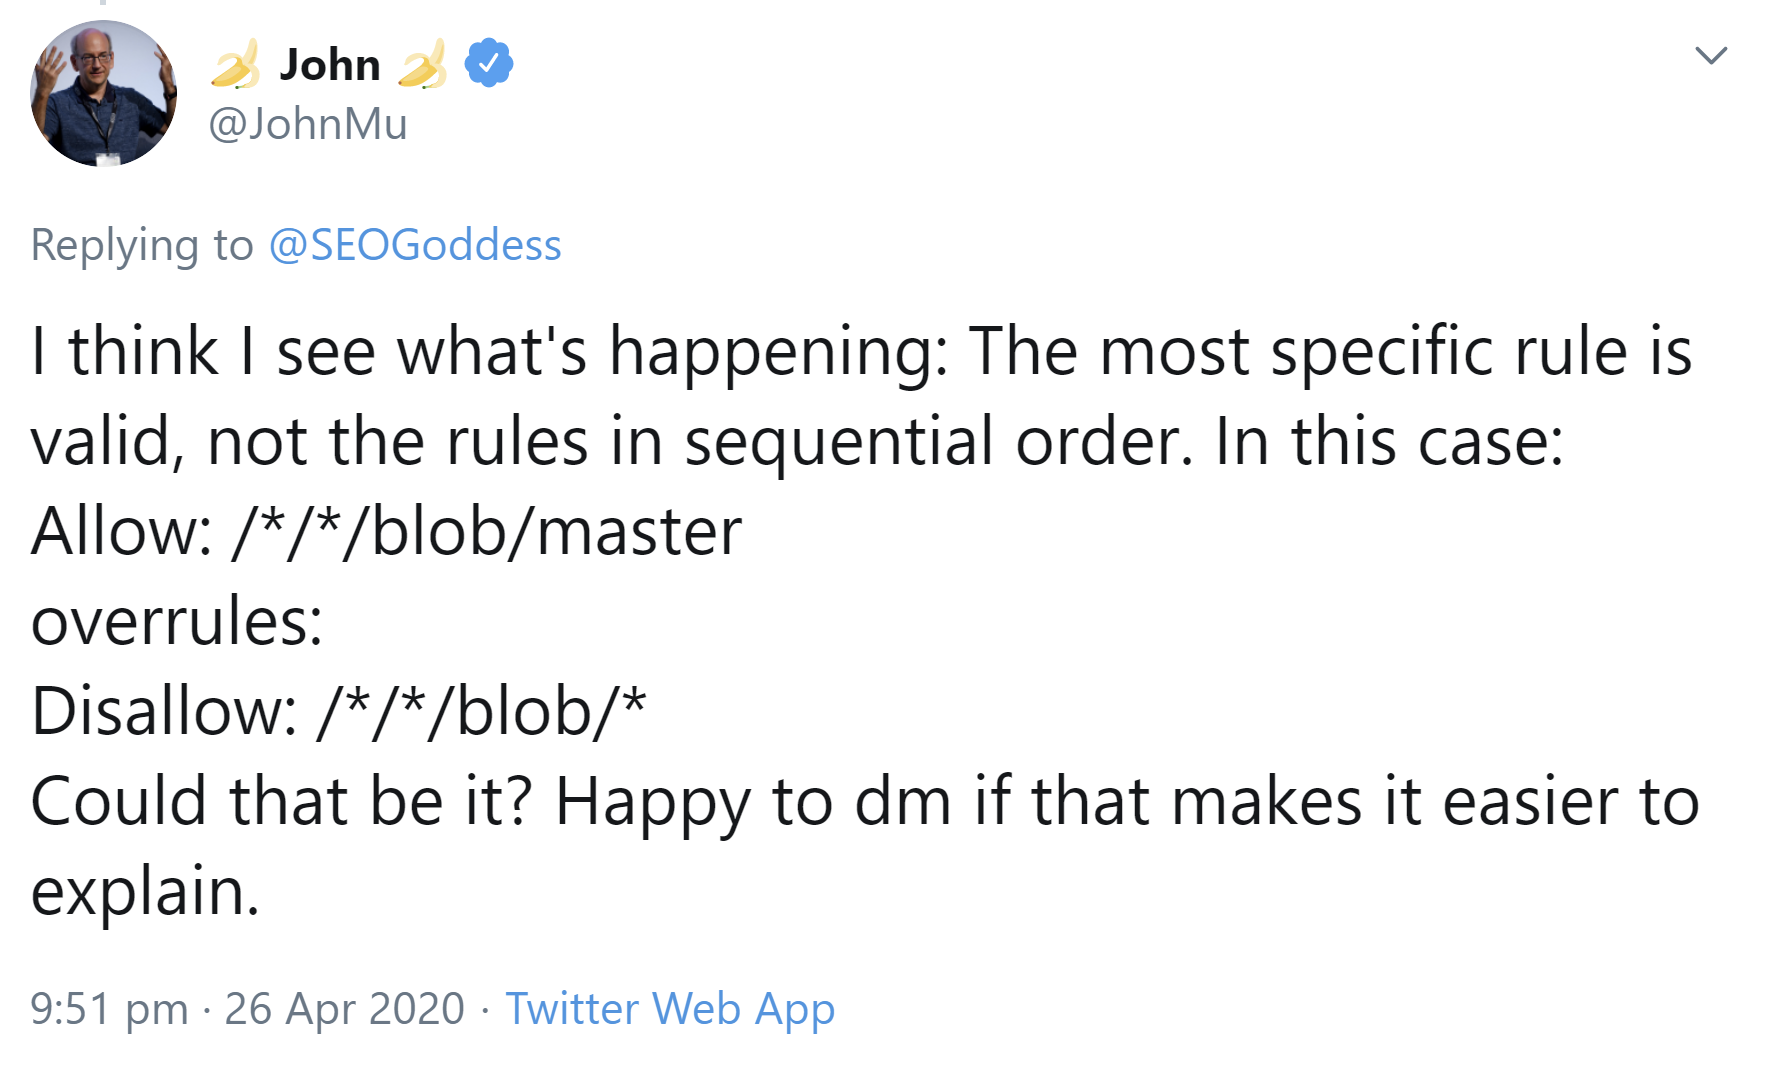
Task: Visit the @SEOGoddess profile link
Action: [415, 245]
